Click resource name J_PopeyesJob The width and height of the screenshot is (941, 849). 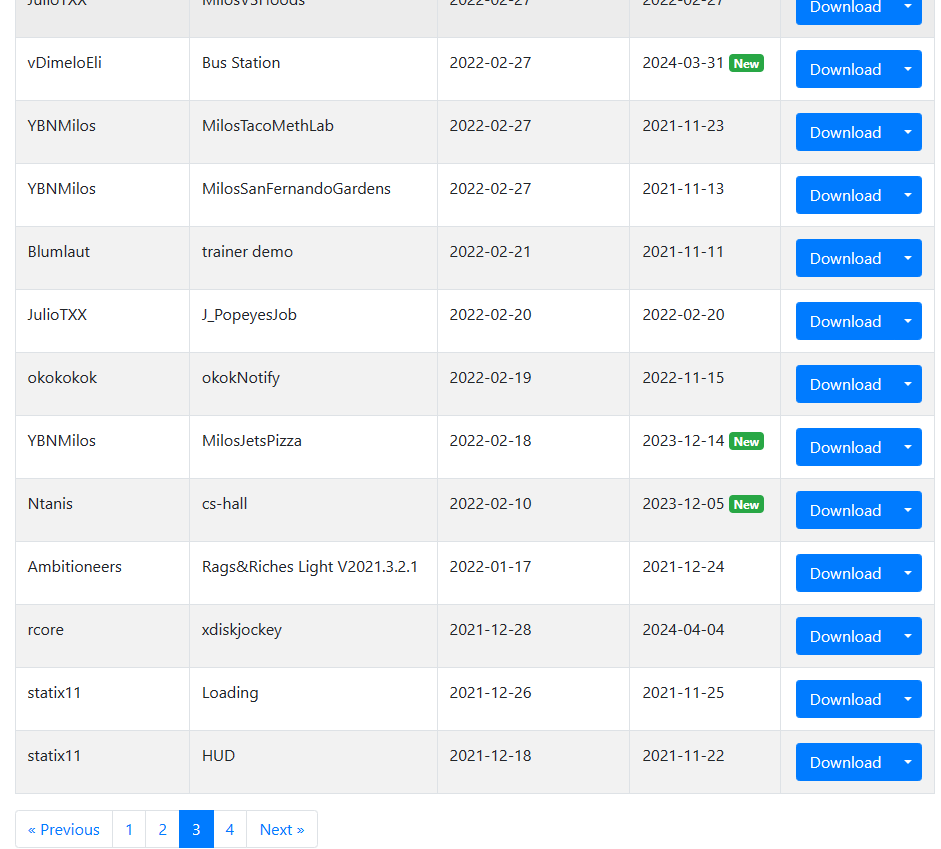[x=249, y=315]
